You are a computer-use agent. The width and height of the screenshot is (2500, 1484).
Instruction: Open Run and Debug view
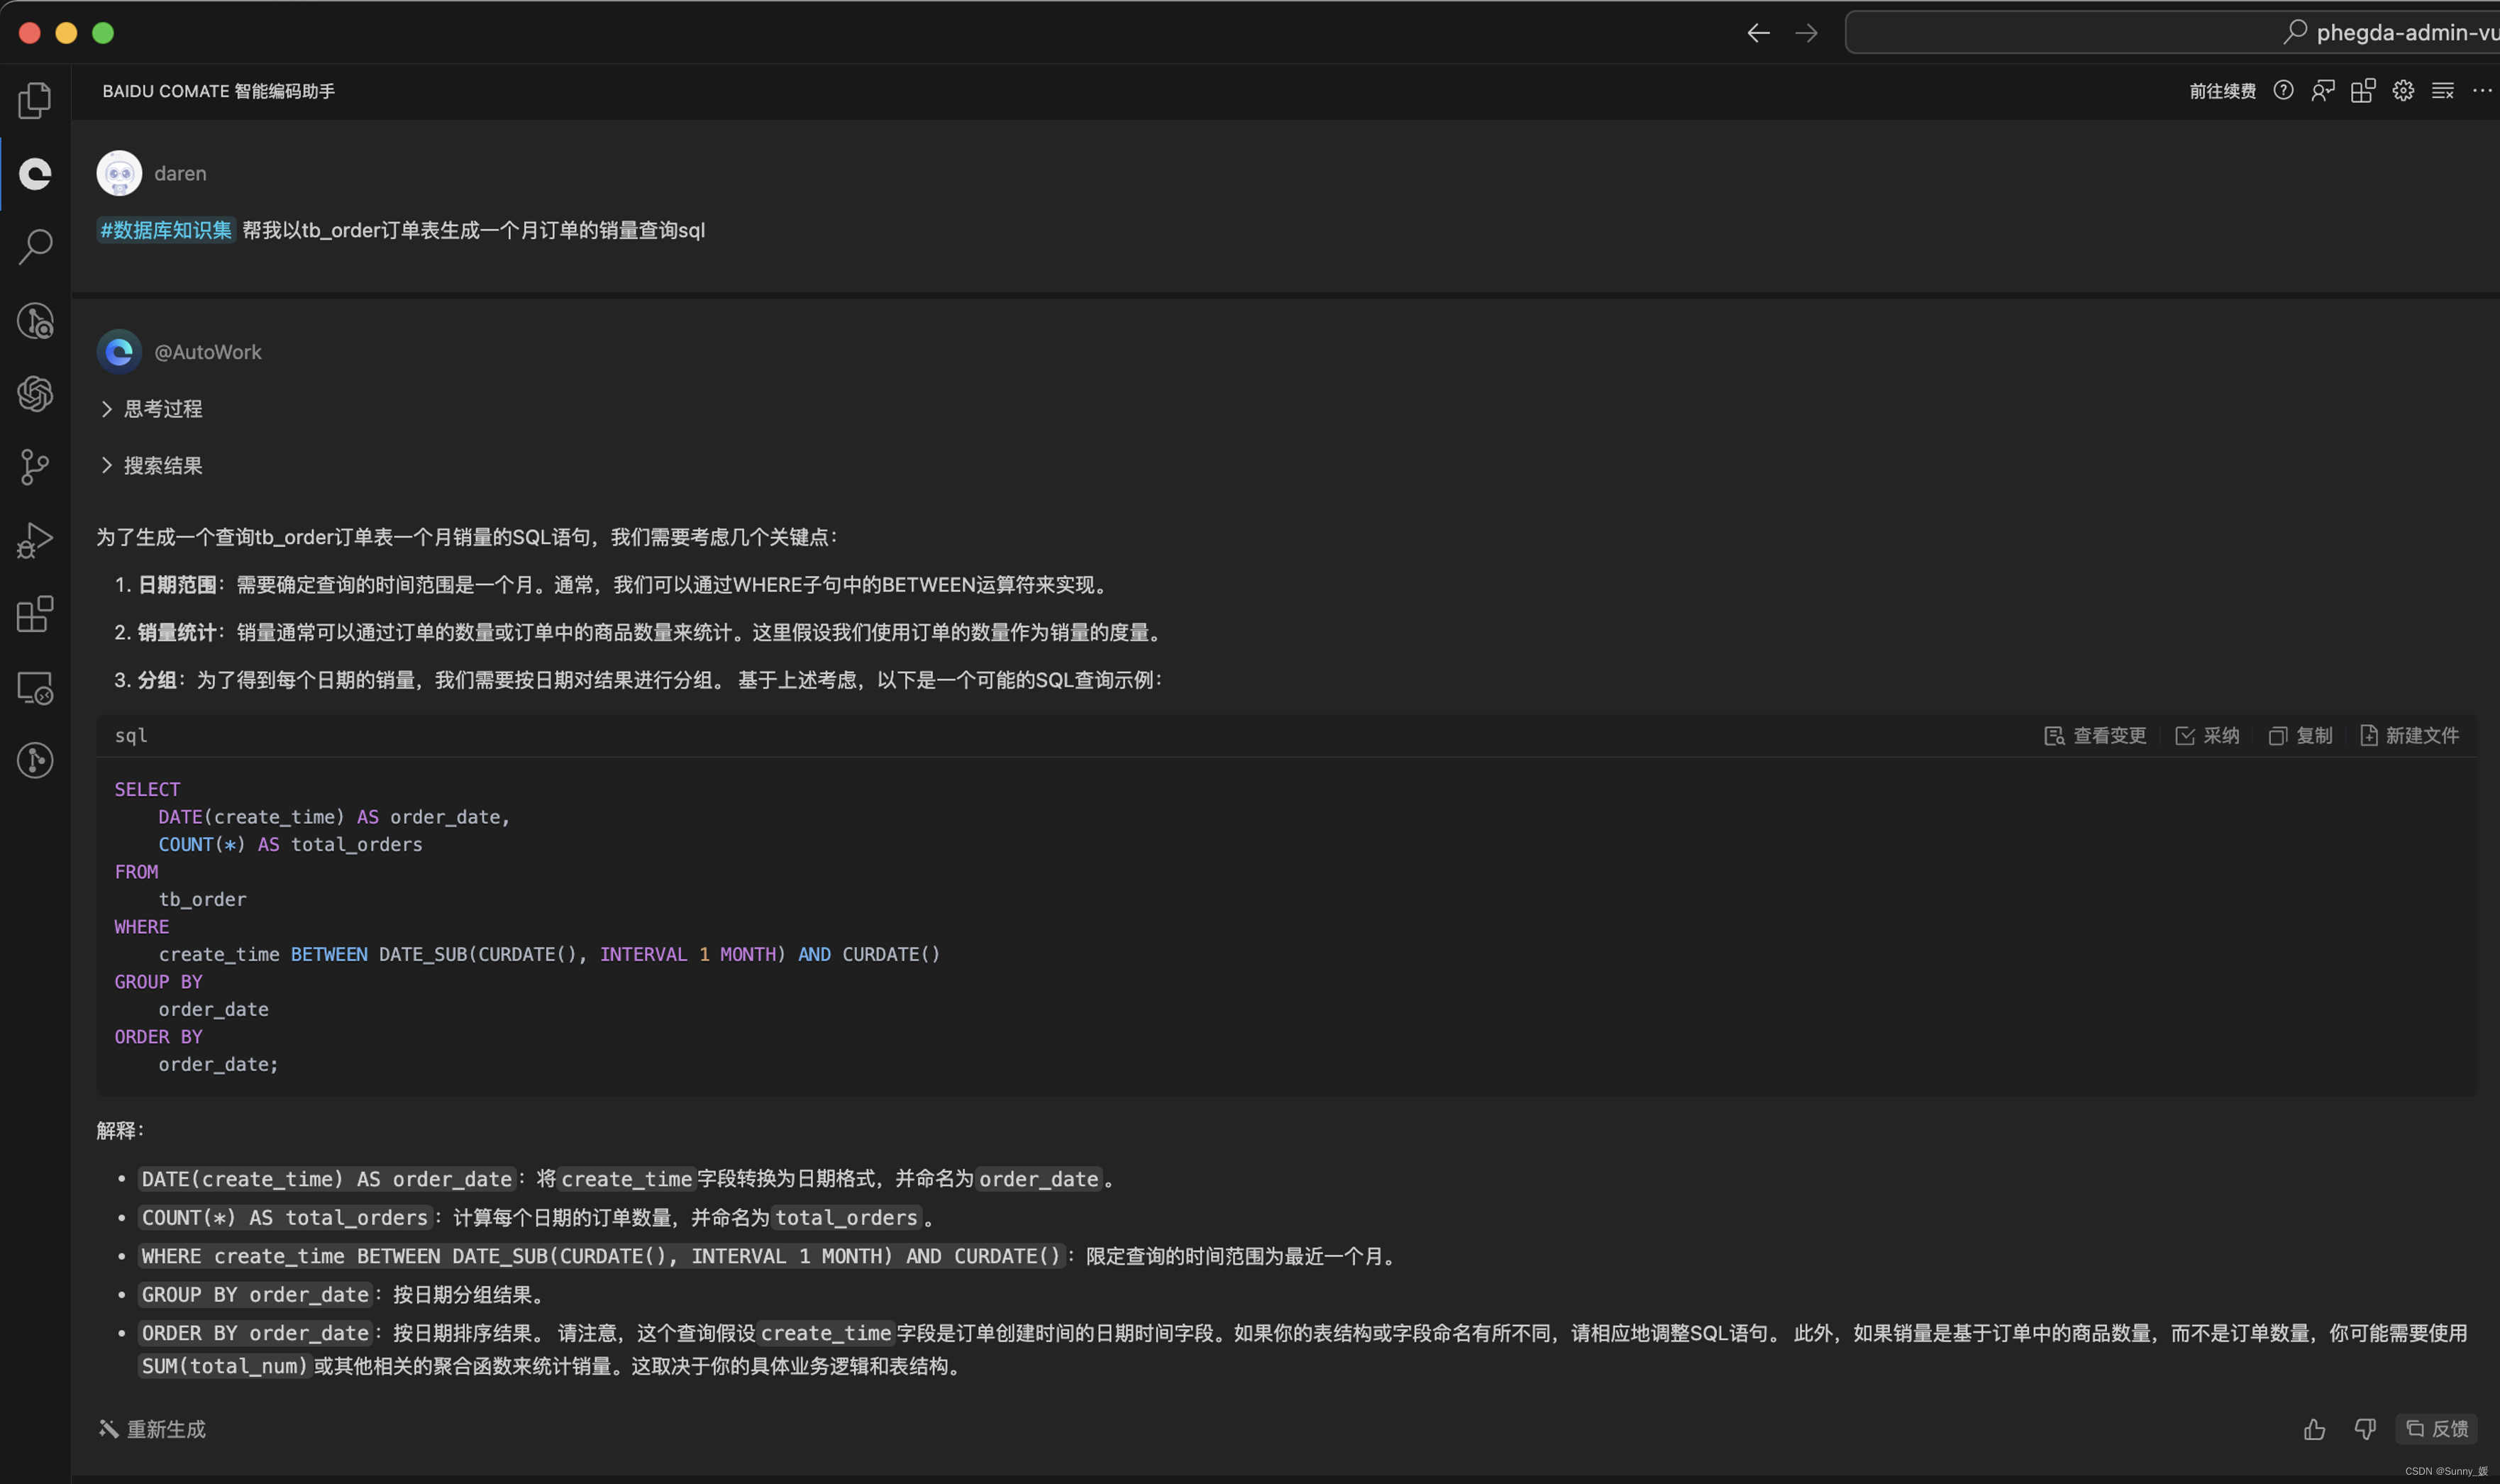point(35,541)
